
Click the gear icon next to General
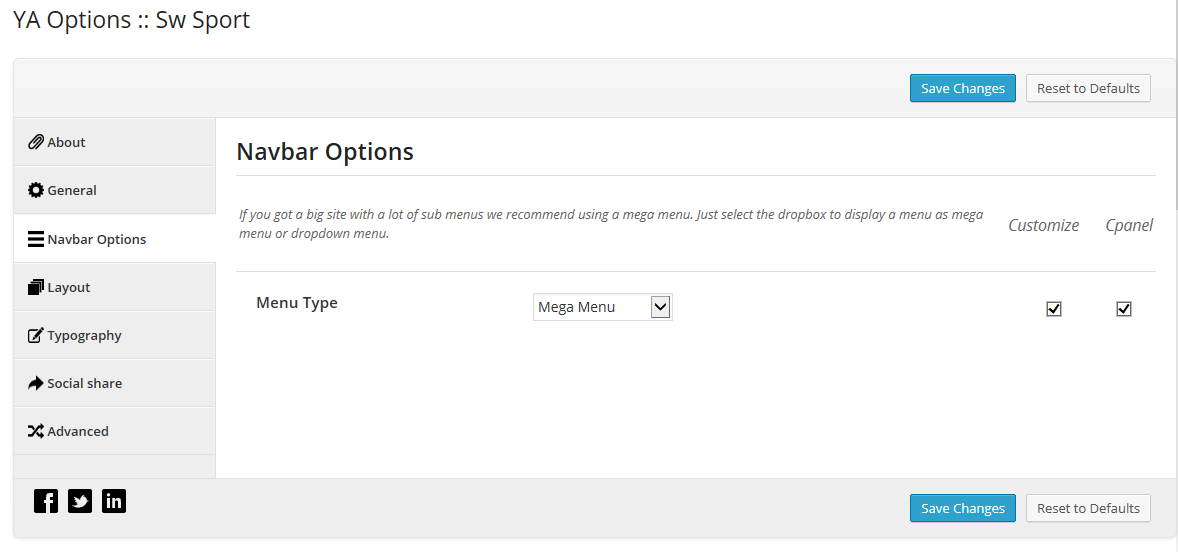tap(35, 190)
